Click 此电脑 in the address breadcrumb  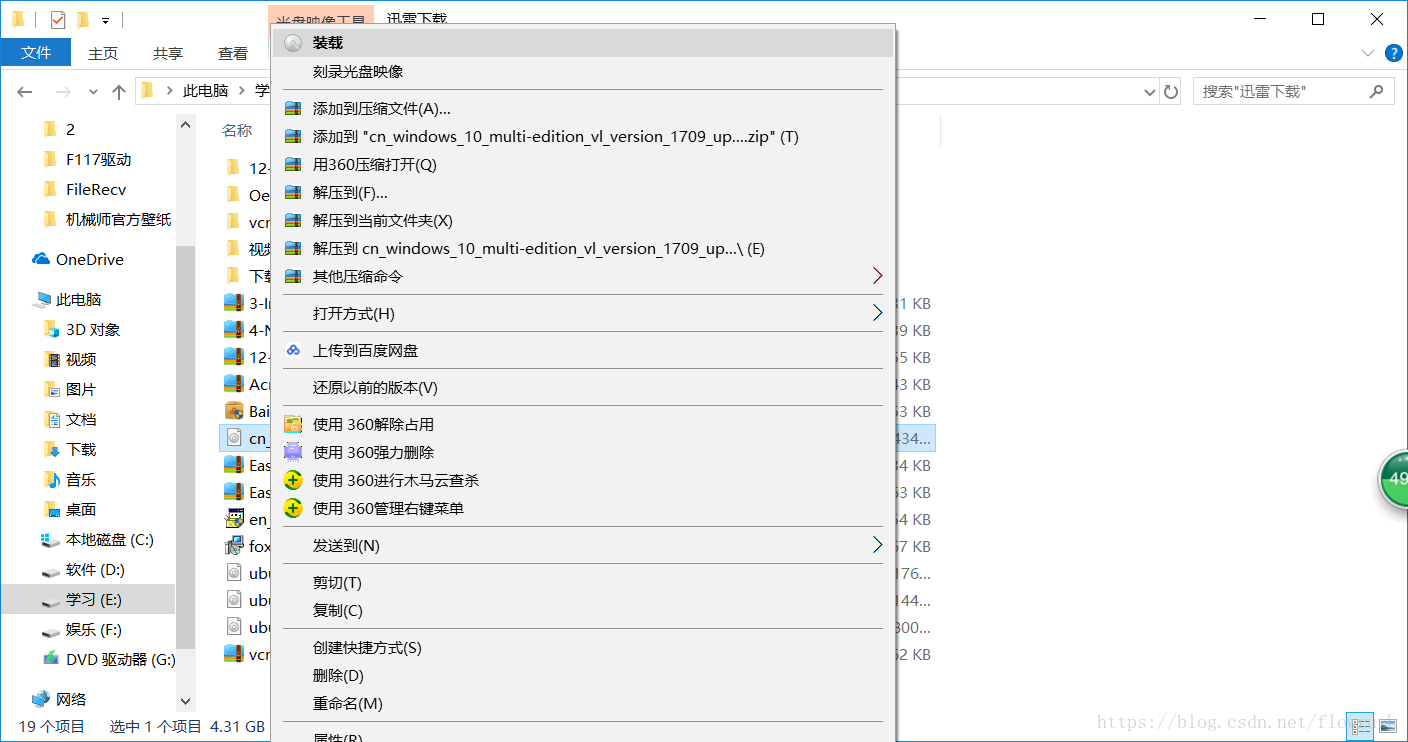[x=206, y=91]
